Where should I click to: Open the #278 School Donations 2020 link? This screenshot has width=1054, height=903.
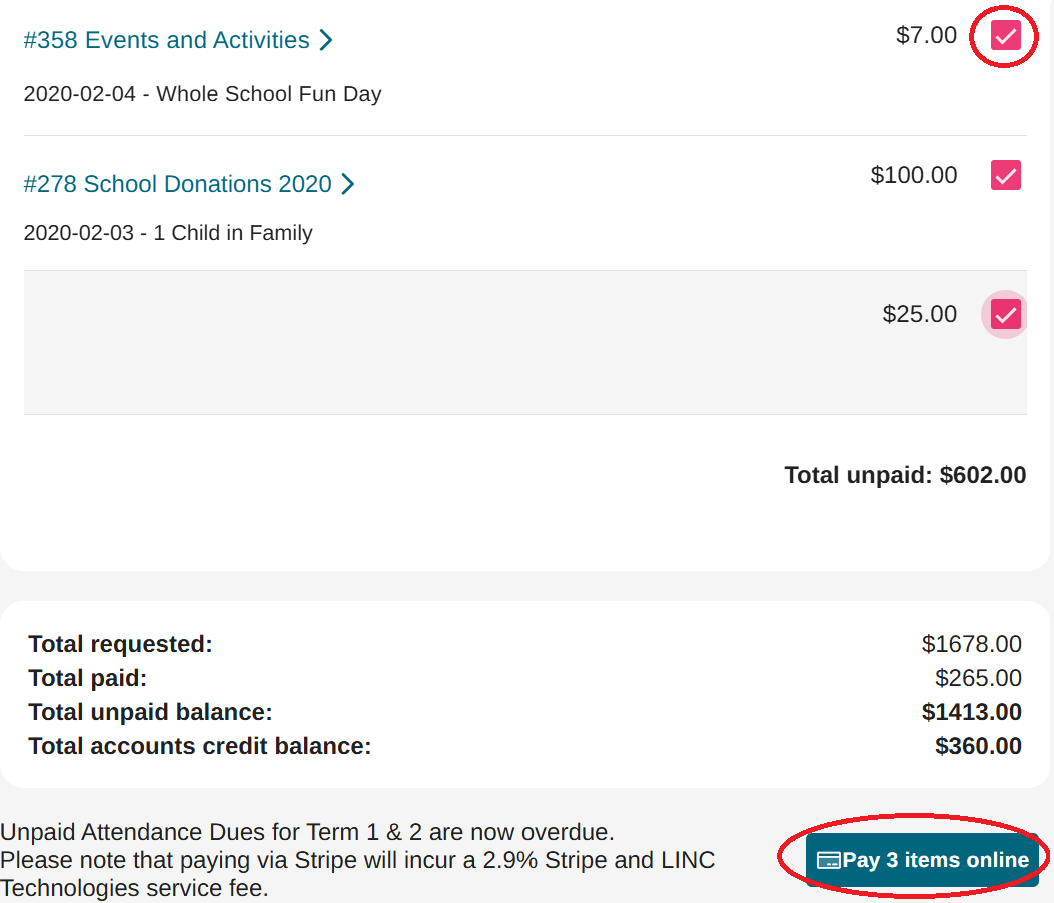[x=177, y=184]
